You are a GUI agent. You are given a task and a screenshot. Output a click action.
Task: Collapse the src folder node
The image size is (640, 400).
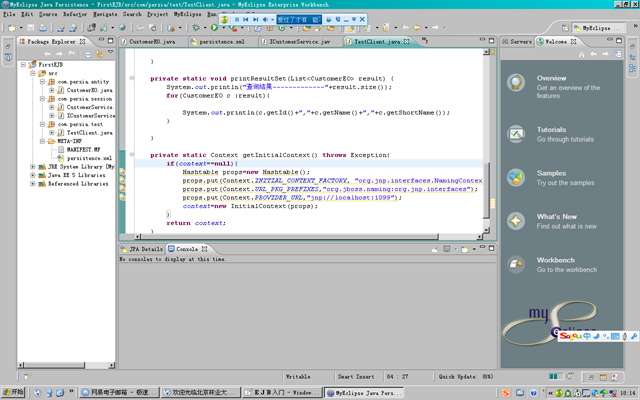pos(33,73)
